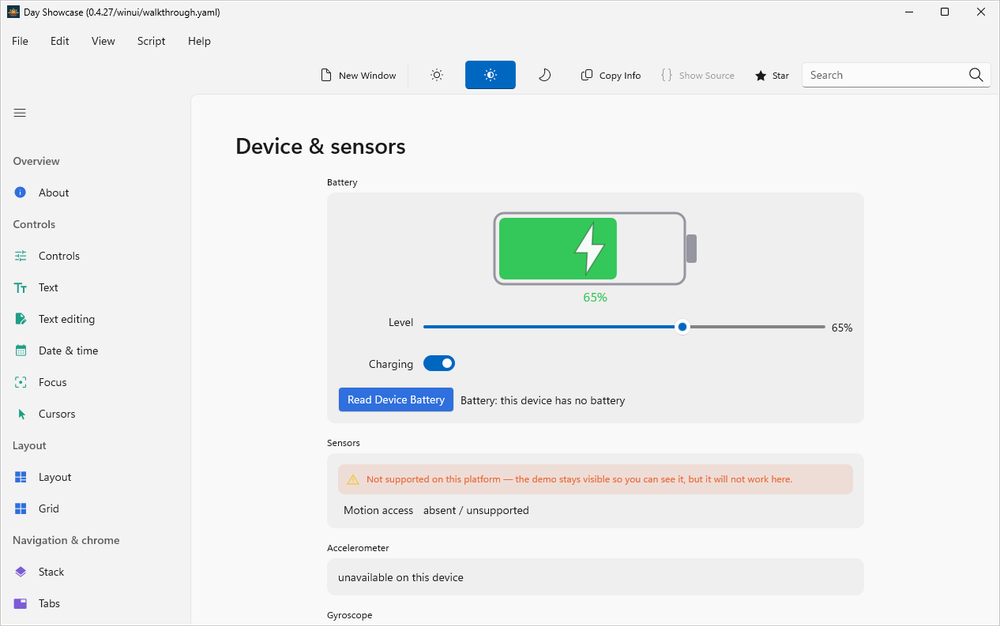Image resolution: width=1000 pixels, height=626 pixels.
Task: Toggle the hamburger navigation menu
Action: click(x=20, y=113)
